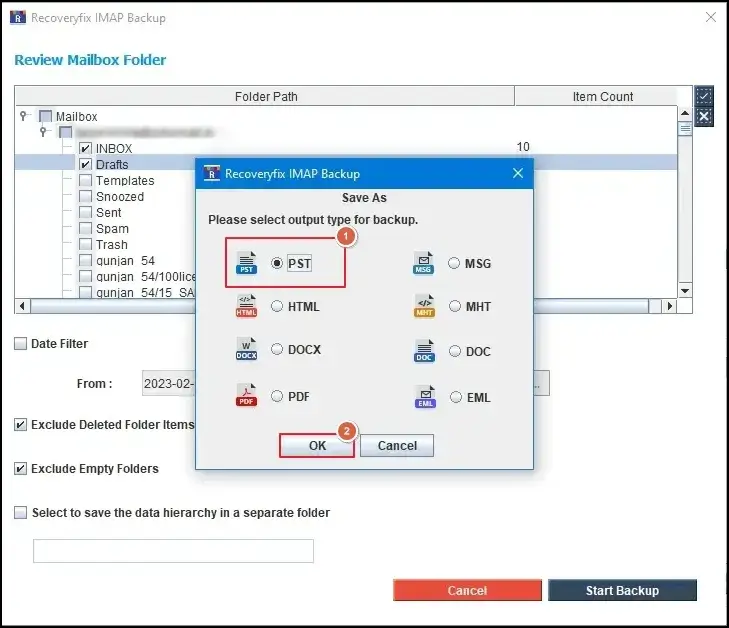Image resolution: width=729 pixels, height=628 pixels.
Task: Check the Snoozed folder checkbox
Action: click(x=85, y=196)
